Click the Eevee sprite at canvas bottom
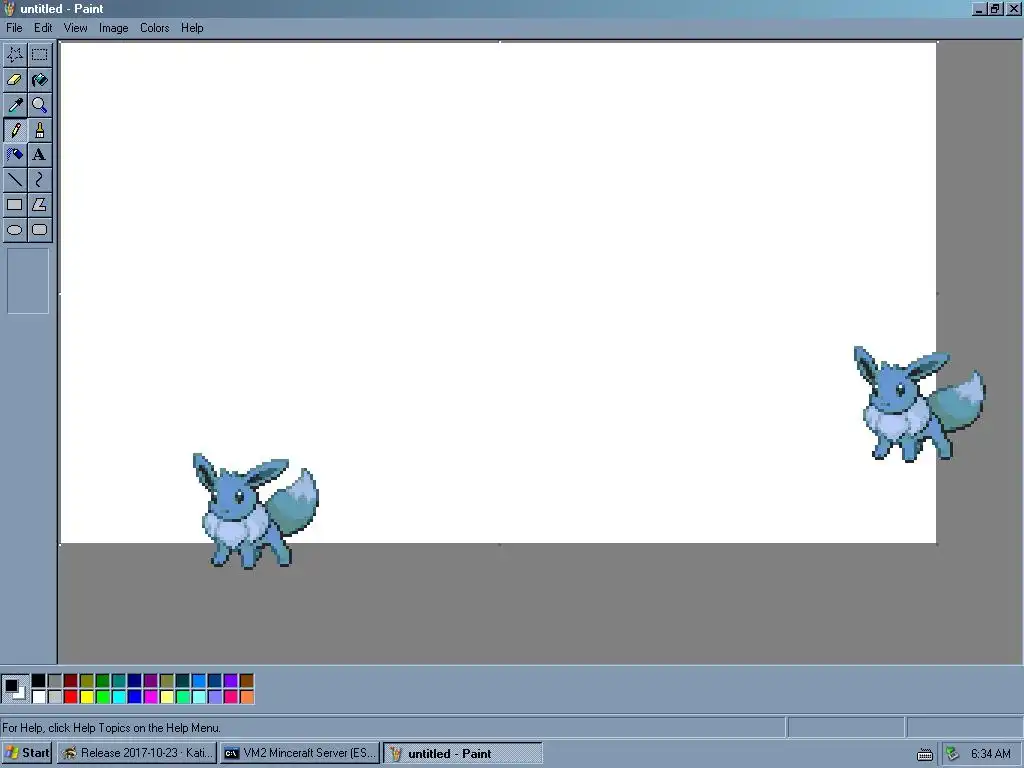This screenshot has height=768, width=1024. pyautogui.click(x=255, y=510)
